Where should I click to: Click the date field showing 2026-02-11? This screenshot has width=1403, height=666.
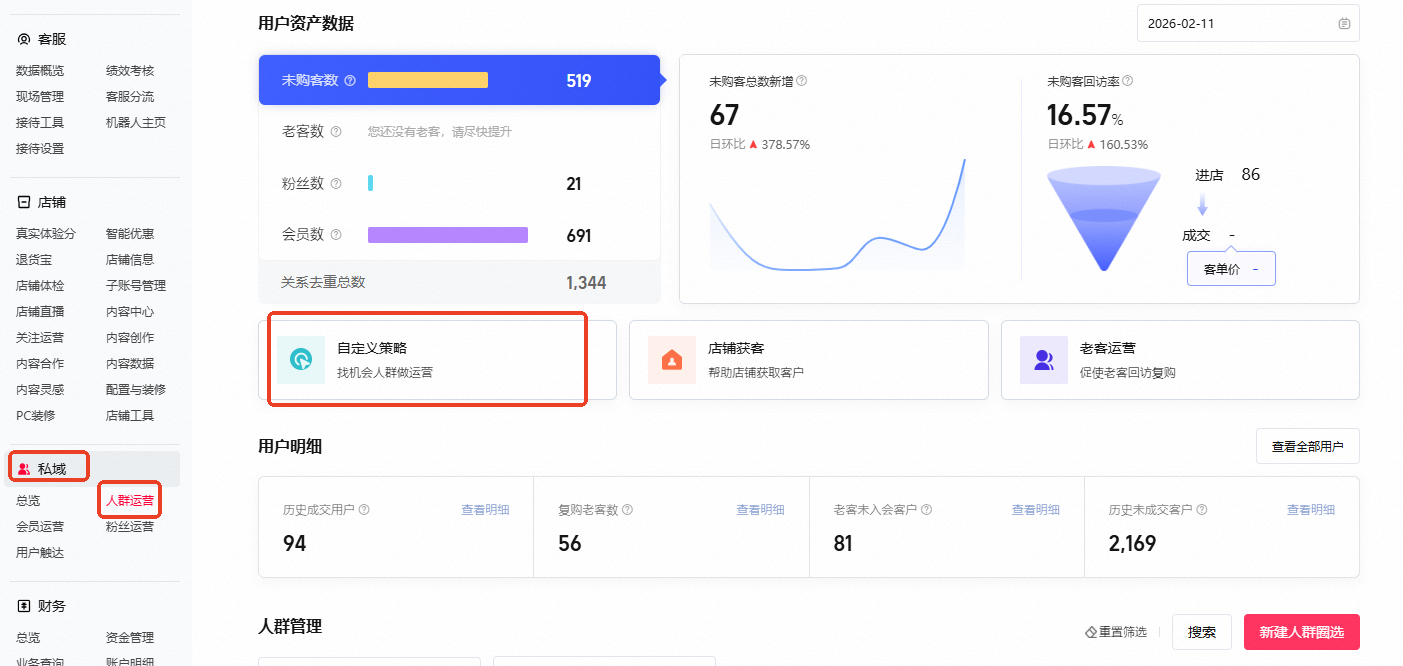[x=1248, y=23]
